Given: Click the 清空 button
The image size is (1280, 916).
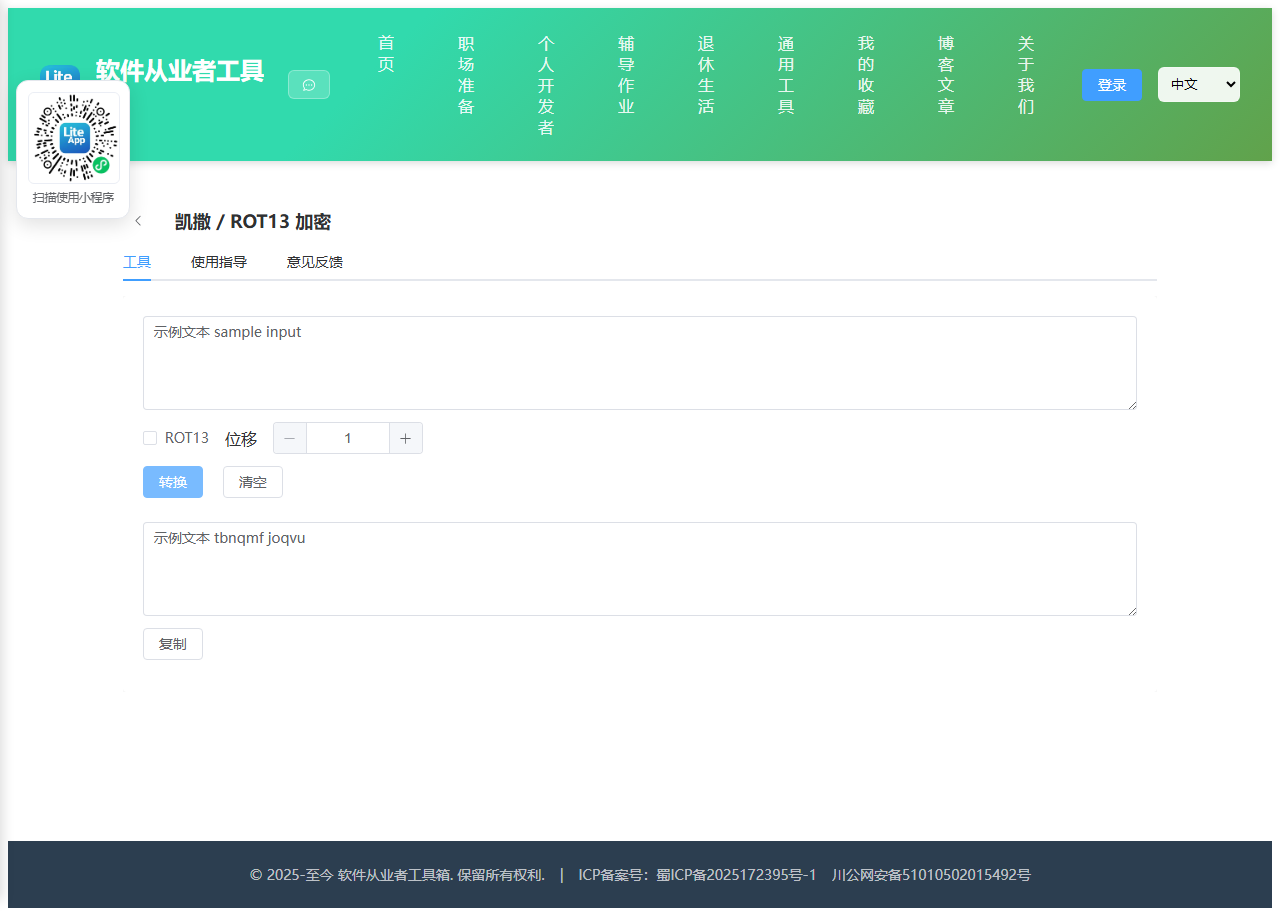Looking at the screenshot, I should 253,482.
